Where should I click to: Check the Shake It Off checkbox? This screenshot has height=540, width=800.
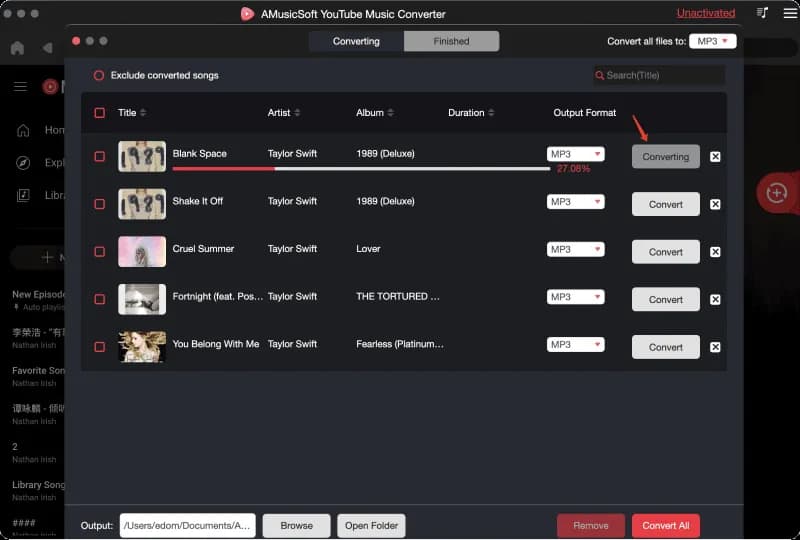click(99, 204)
